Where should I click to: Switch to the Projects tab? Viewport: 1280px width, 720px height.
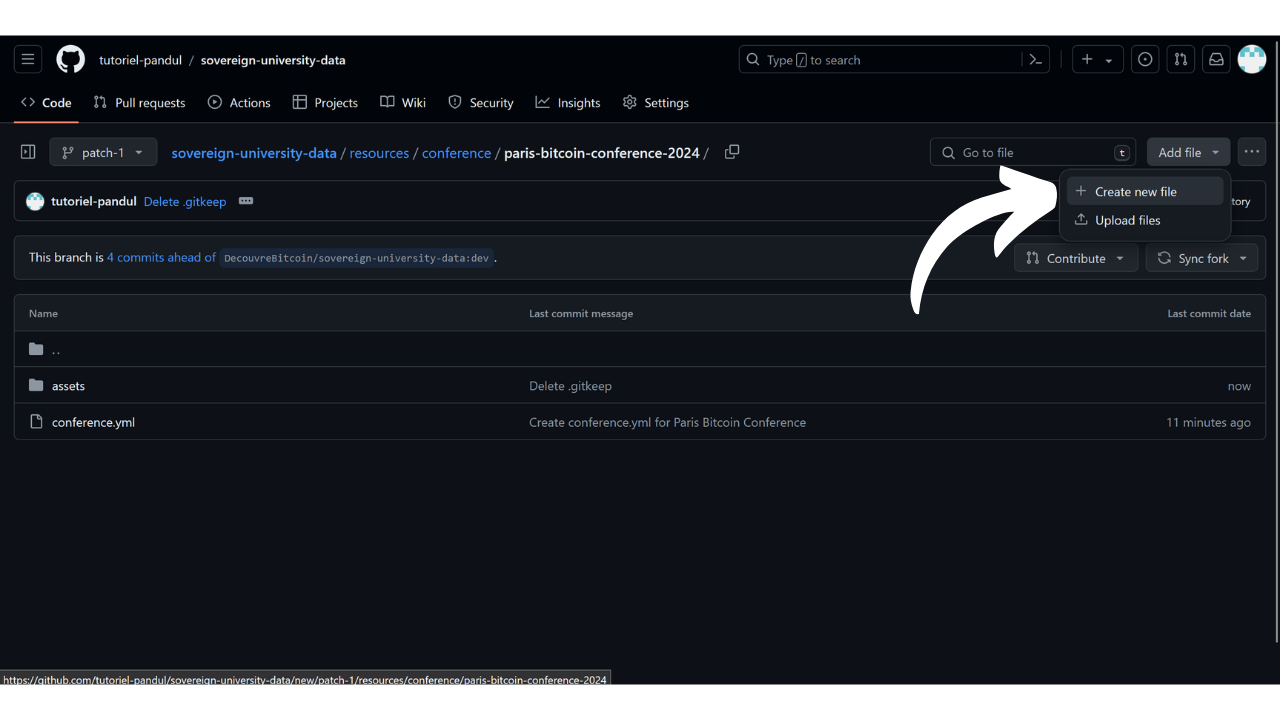[325, 102]
